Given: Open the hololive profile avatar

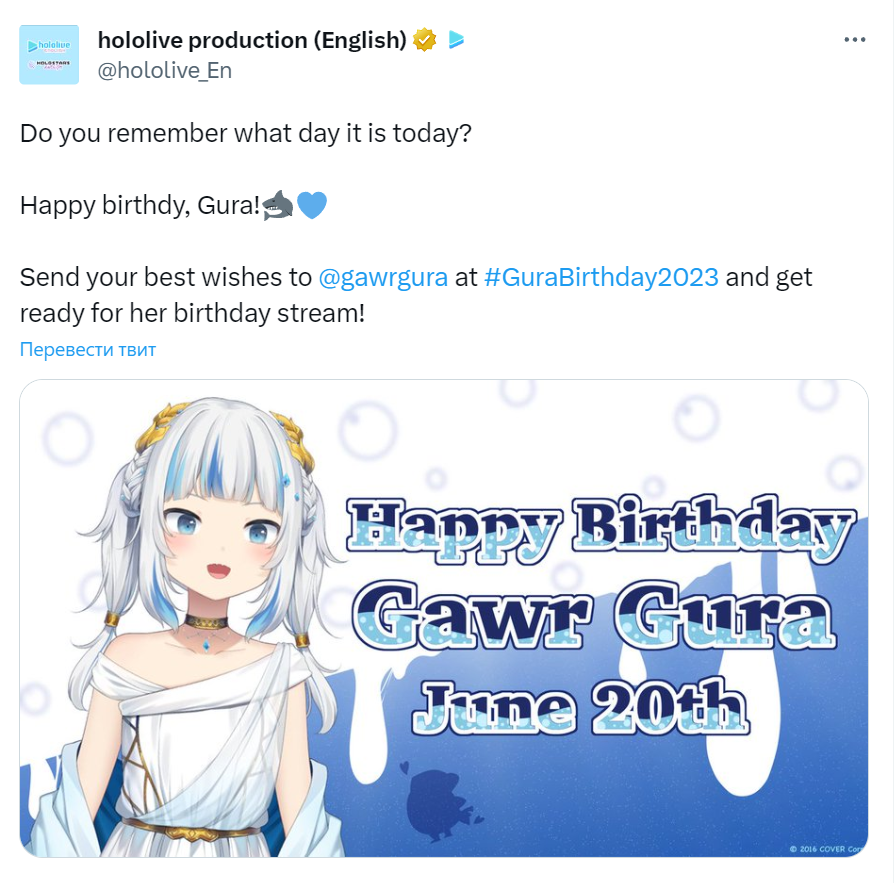Looking at the screenshot, I should click(49, 55).
